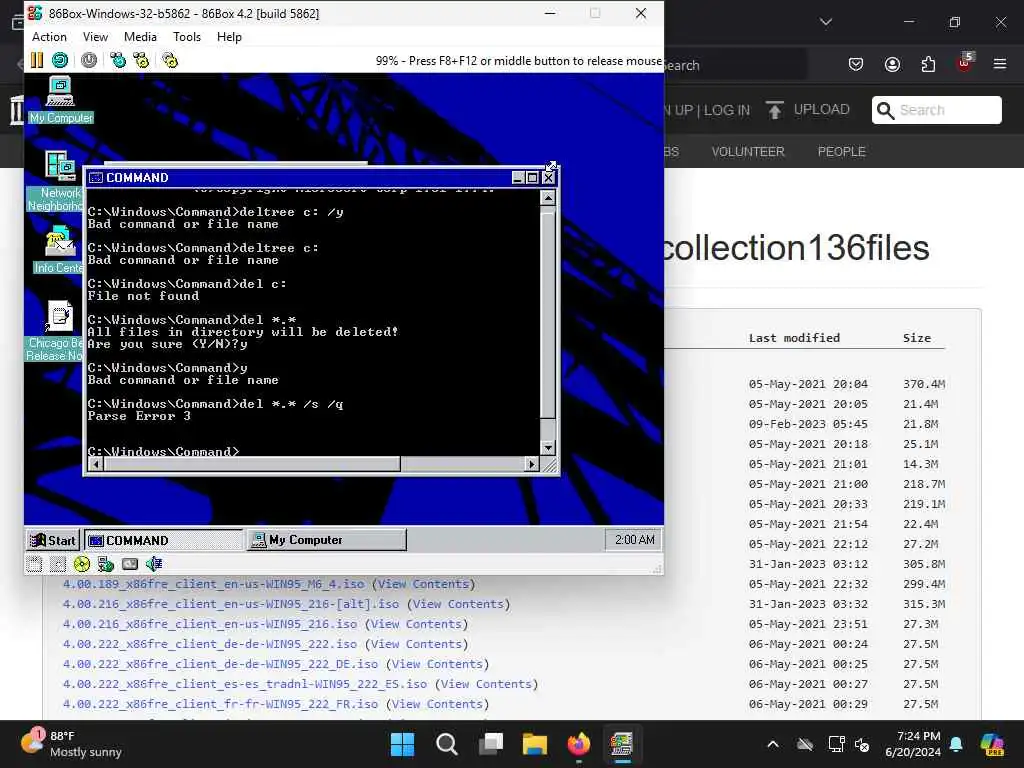Open the PEOPLE nav tab
Viewport: 1024px width, 768px height.
[841, 152]
